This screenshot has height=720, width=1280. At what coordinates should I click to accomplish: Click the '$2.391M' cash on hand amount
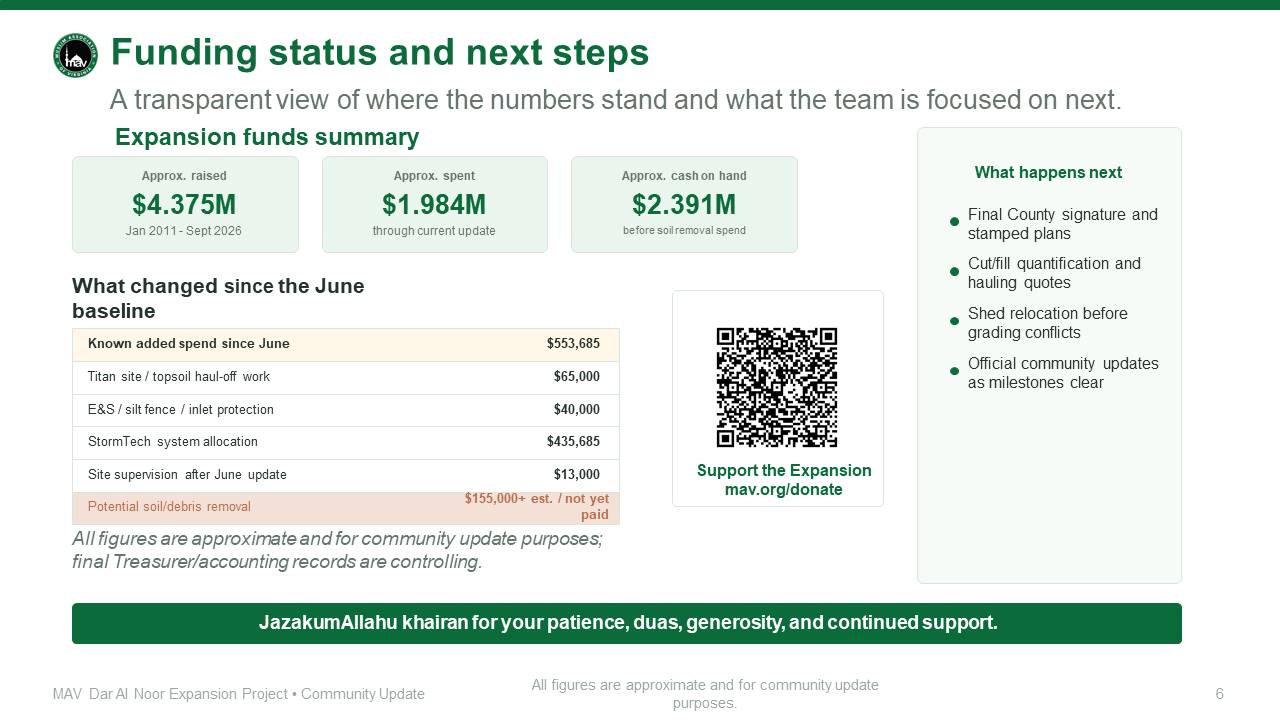click(x=684, y=205)
